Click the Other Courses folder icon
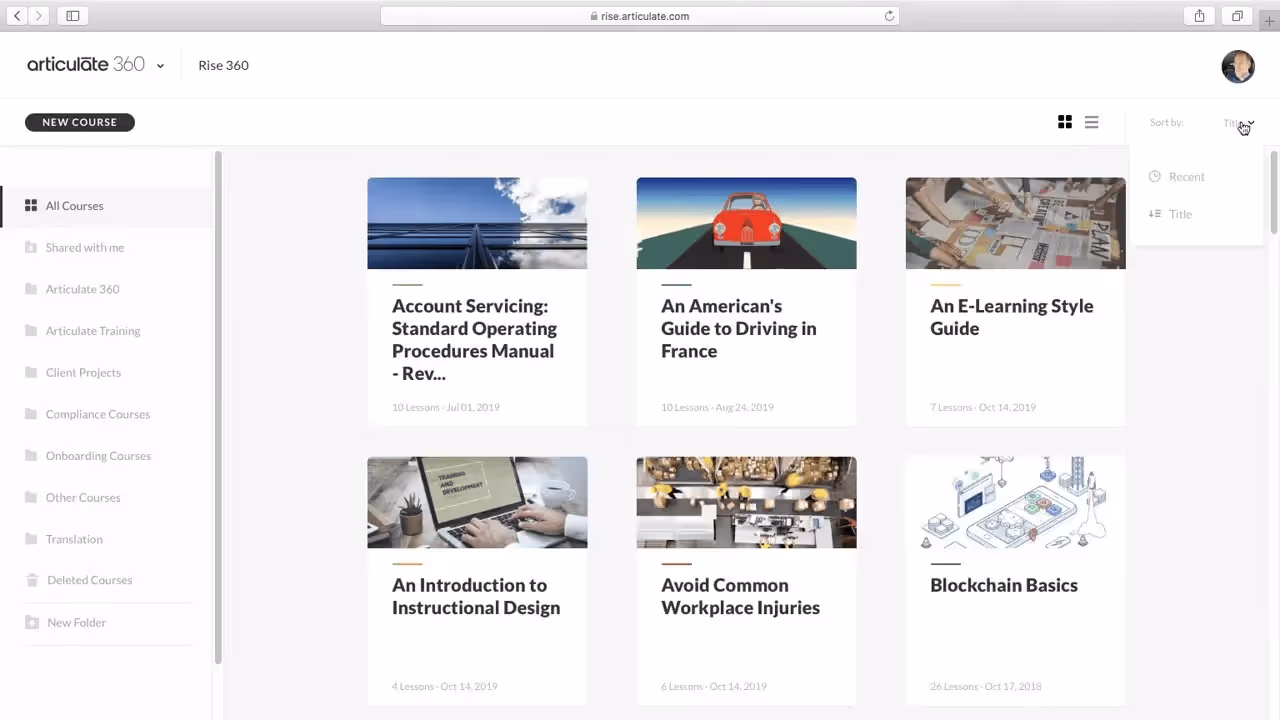Image resolution: width=1280 pixels, height=720 pixels. pyautogui.click(x=31, y=497)
